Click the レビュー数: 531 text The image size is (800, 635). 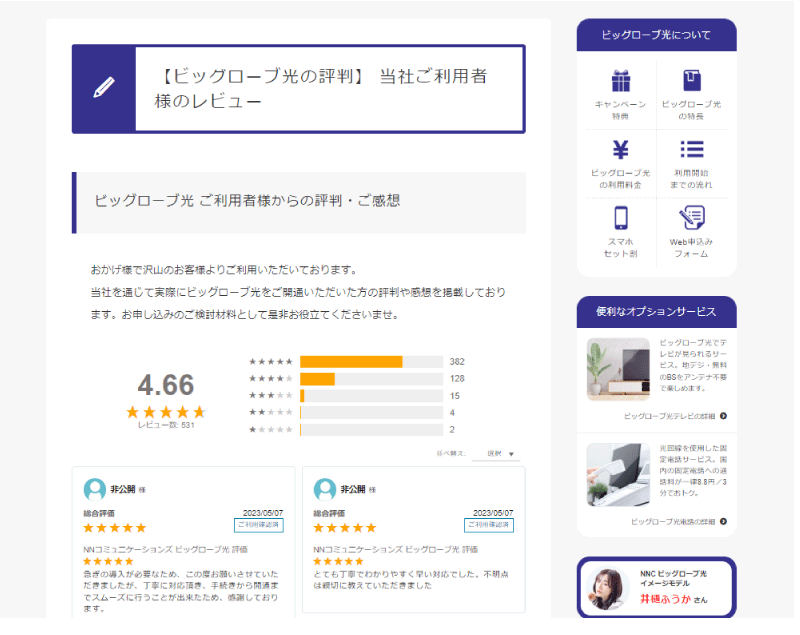[166, 425]
